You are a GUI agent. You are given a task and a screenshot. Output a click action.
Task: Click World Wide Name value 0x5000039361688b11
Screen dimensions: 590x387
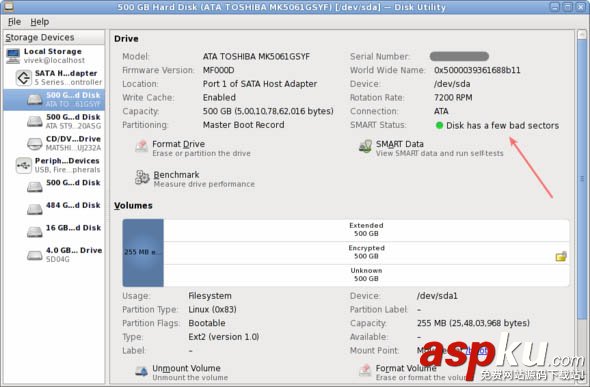pos(477,70)
